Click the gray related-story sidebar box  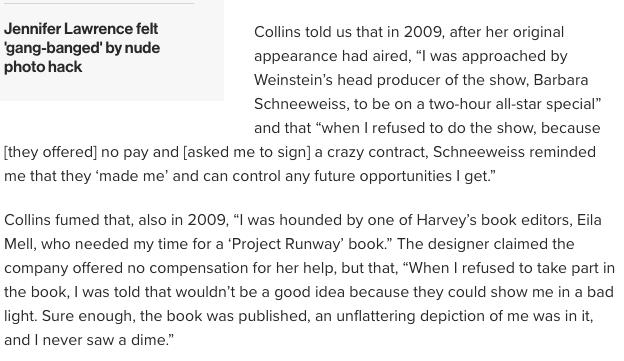[112, 50]
